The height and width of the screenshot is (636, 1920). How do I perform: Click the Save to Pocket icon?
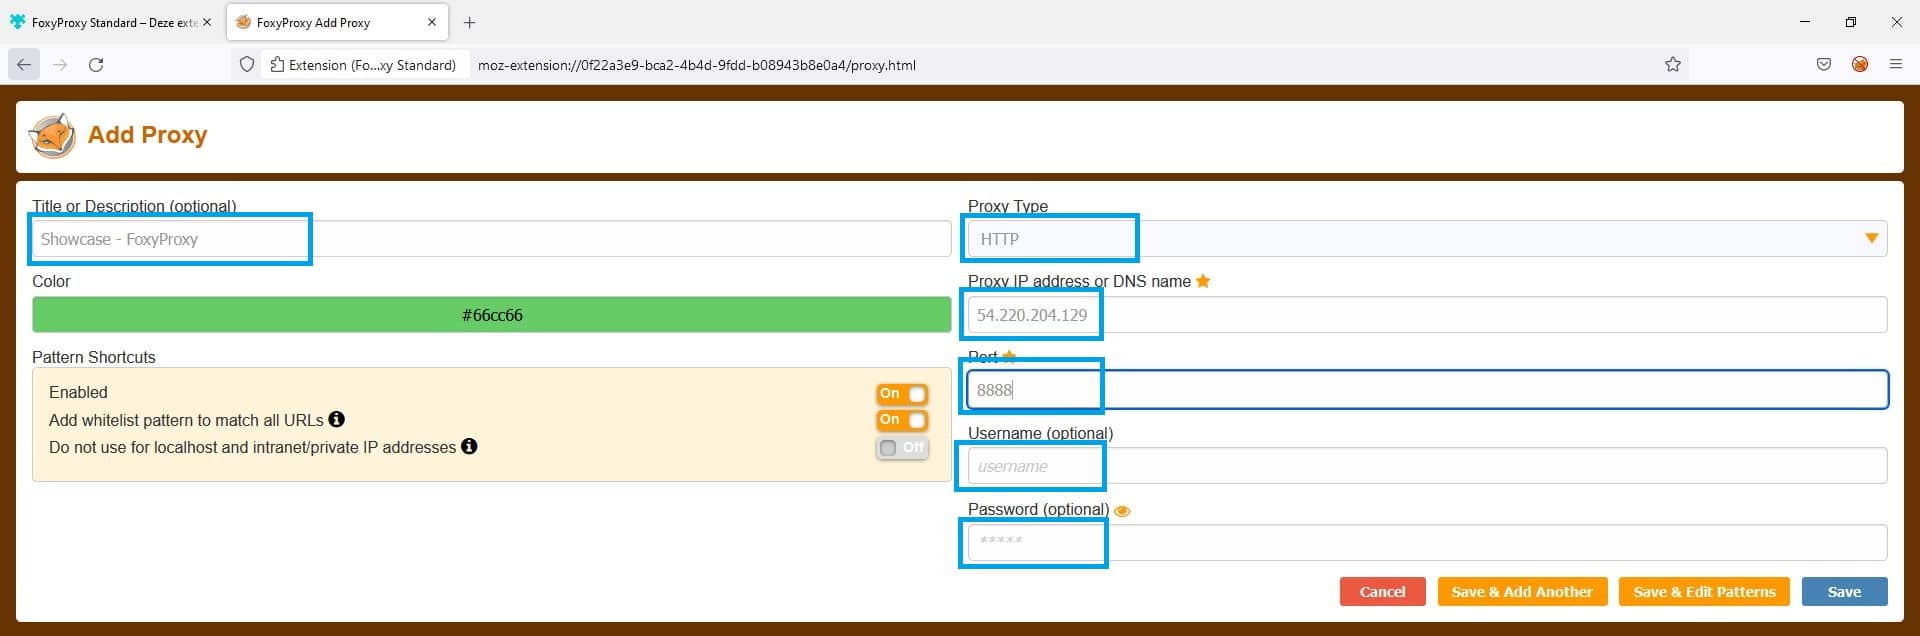coord(1824,65)
